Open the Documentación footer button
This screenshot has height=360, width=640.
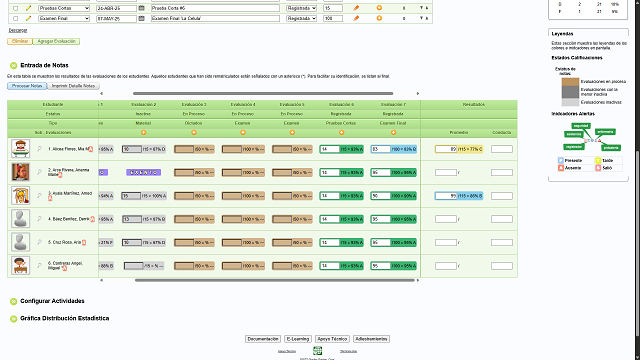263,339
